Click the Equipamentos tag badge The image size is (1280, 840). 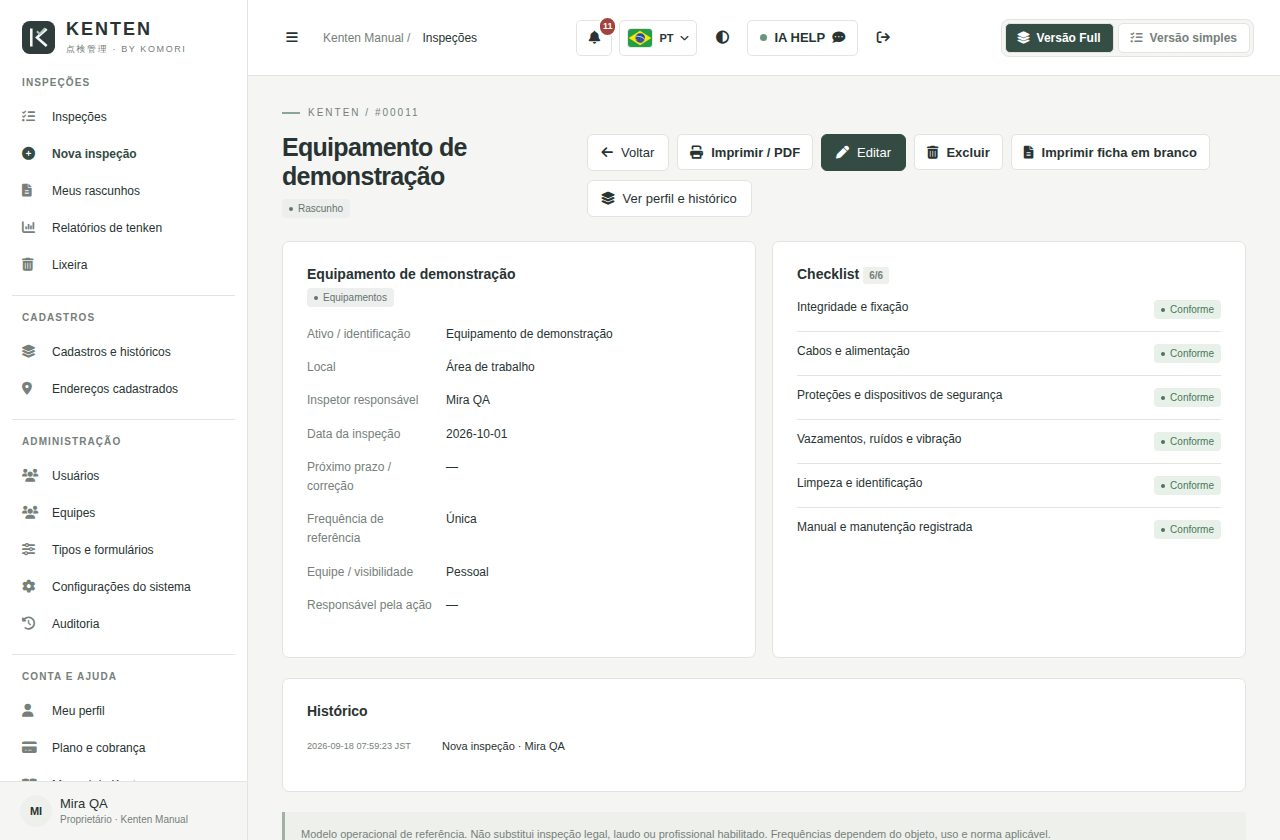tap(350, 298)
